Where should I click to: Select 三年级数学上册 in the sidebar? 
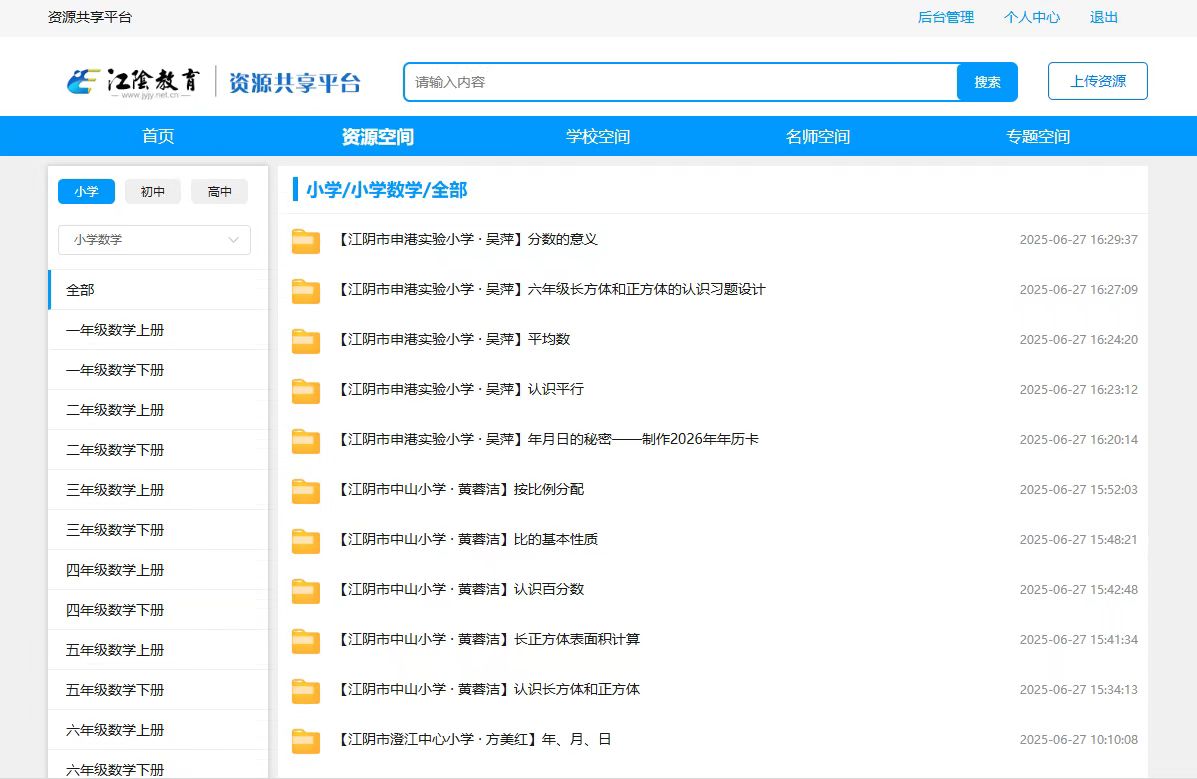point(115,490)
